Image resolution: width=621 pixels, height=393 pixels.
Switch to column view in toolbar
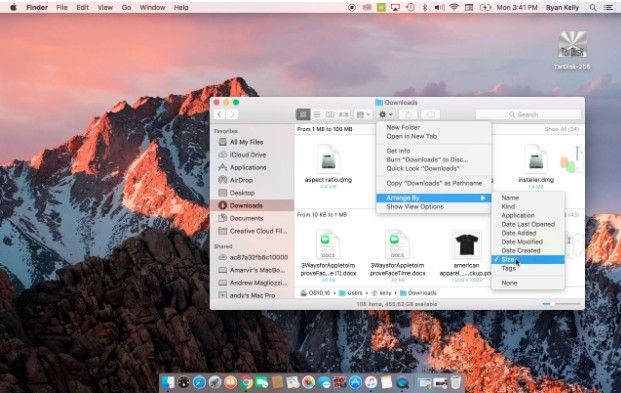pyautogui.click(x=330, y=114)
